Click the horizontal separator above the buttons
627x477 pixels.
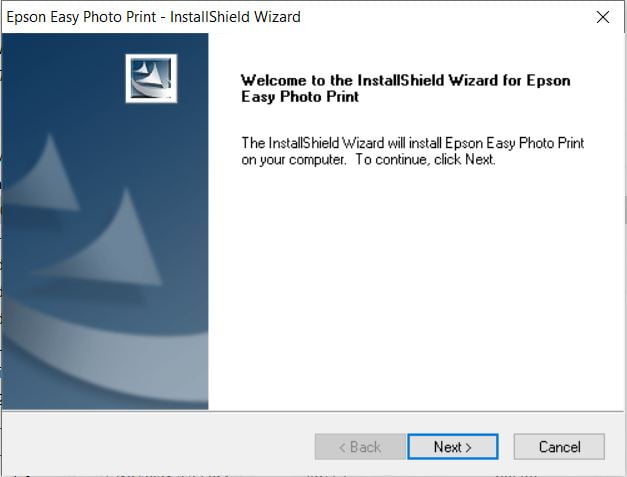(x=313, y=411)
